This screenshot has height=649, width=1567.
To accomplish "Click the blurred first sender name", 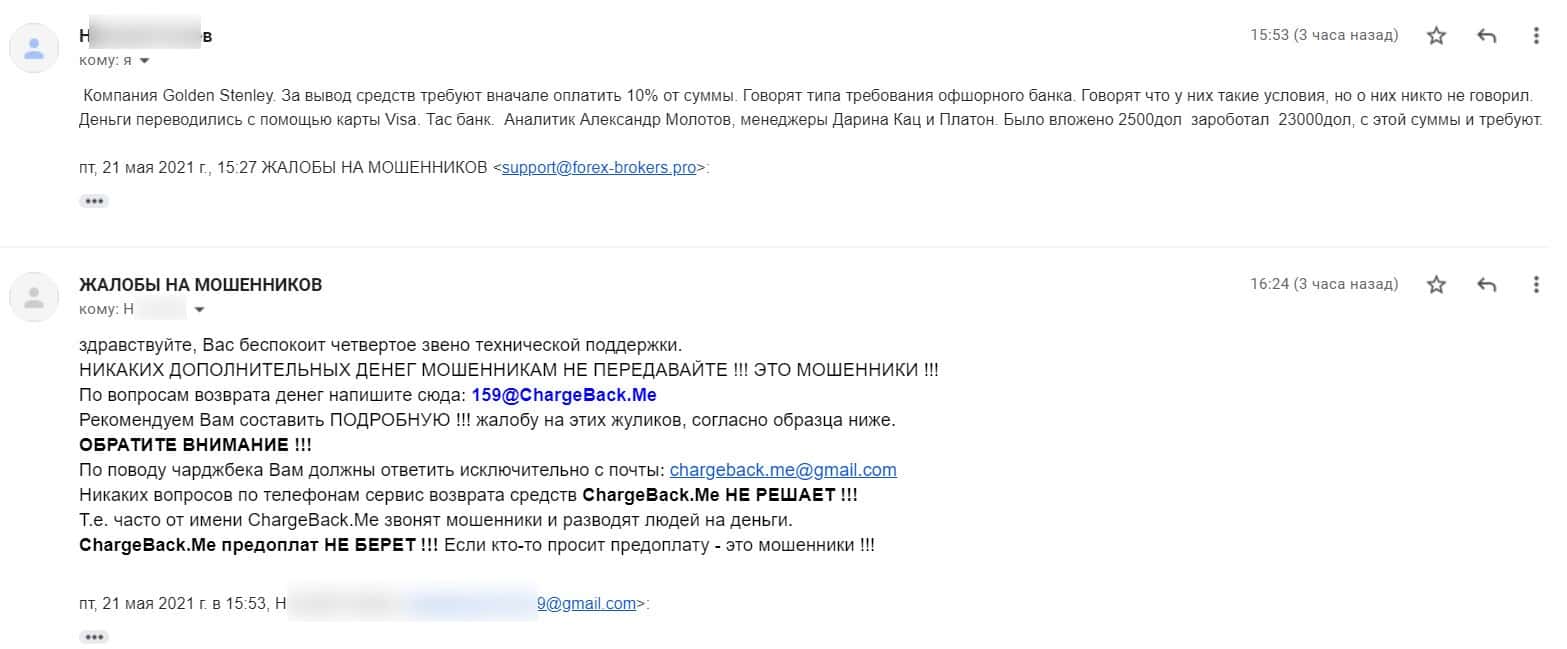I will pos(146,36).
